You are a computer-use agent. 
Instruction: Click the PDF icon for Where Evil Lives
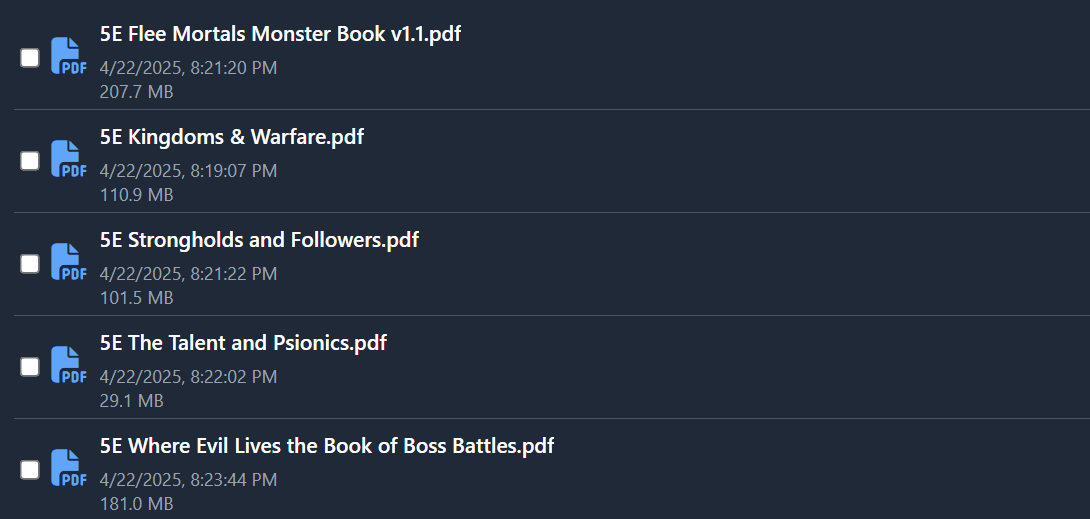(69, 468)
